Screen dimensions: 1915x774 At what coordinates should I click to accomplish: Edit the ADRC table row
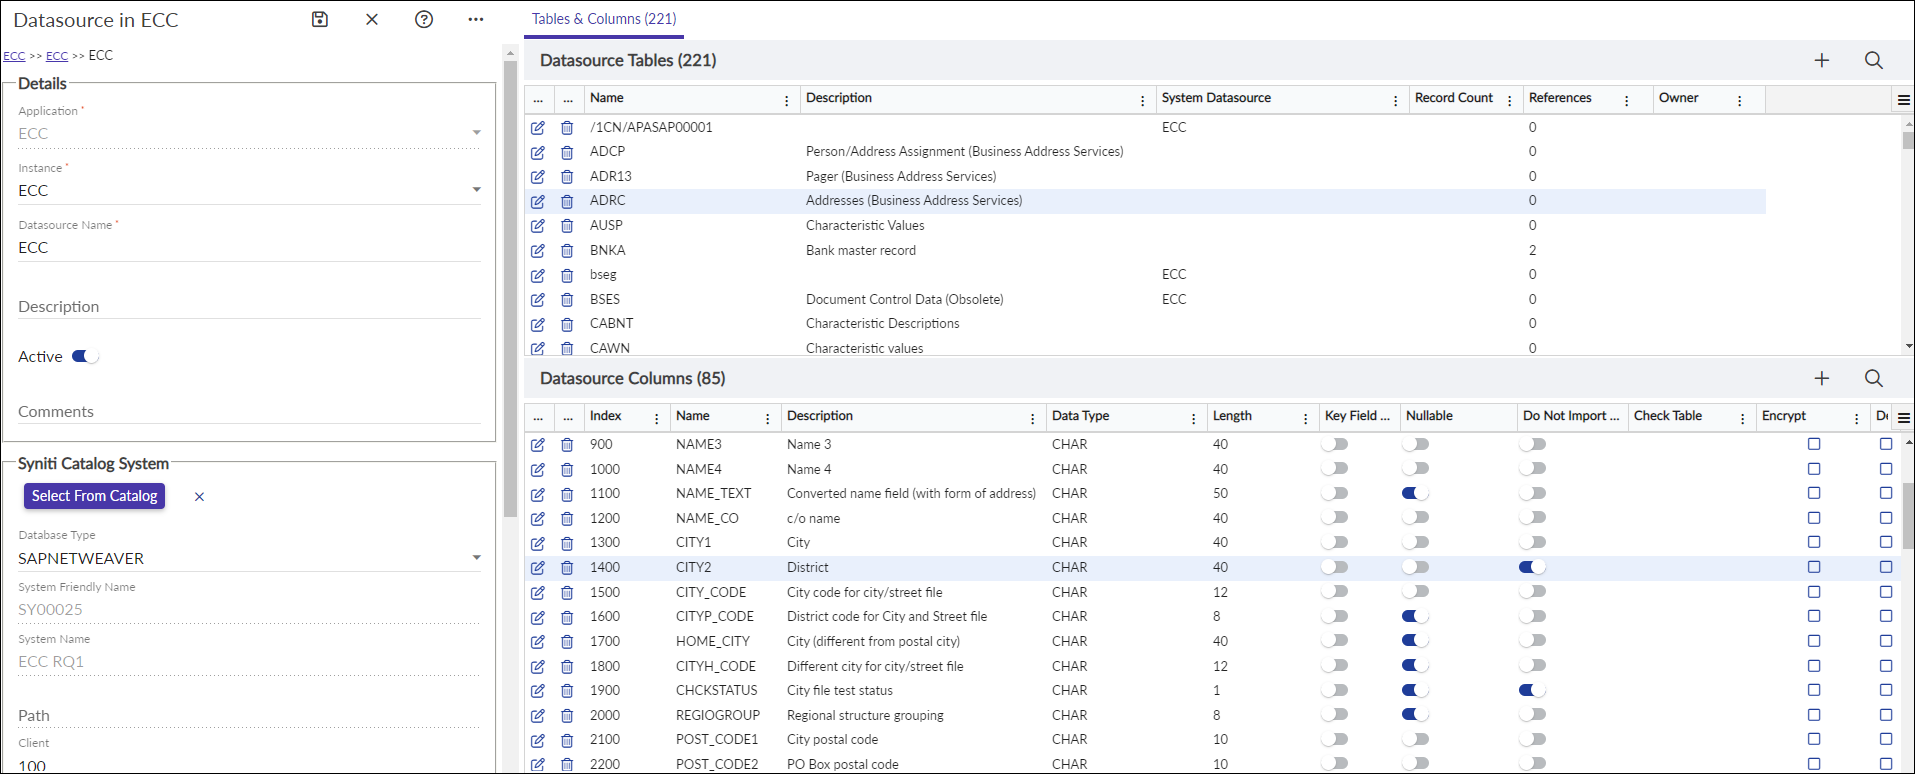pos(538,201)
